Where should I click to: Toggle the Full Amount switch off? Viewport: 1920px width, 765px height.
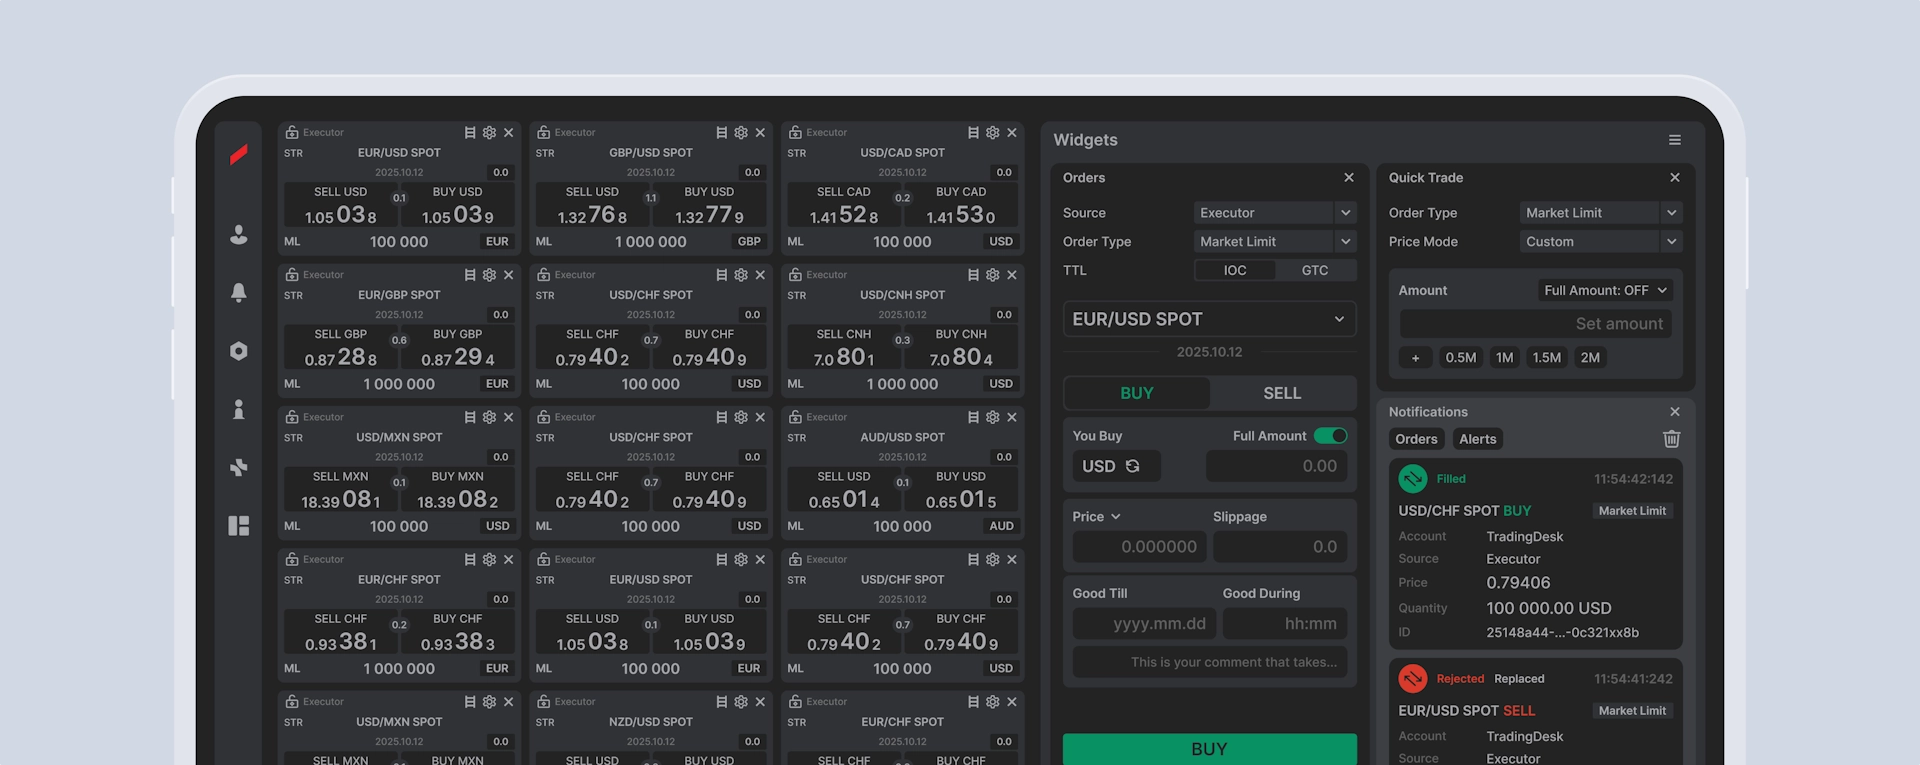tap(1330, 436)
